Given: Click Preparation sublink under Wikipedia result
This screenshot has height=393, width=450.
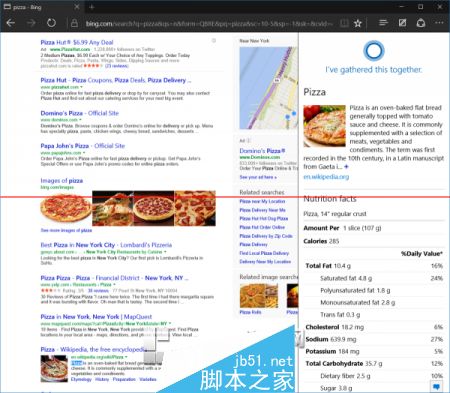Looking at the screenshot, I should [124, 379].
